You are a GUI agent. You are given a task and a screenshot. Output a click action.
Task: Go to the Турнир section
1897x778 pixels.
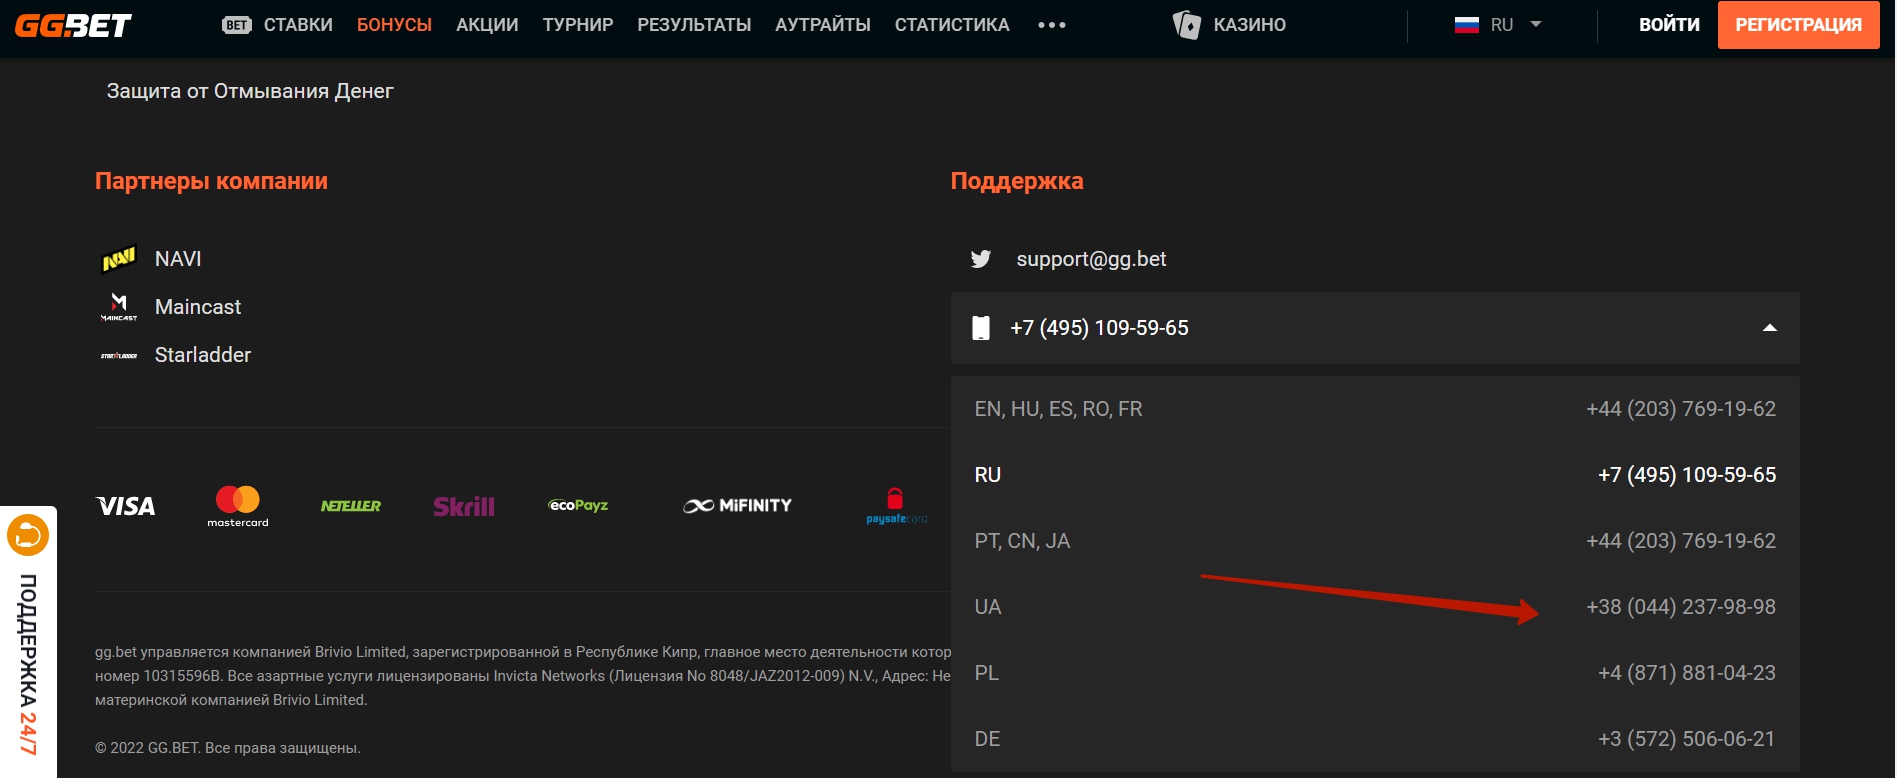(577, 25)
